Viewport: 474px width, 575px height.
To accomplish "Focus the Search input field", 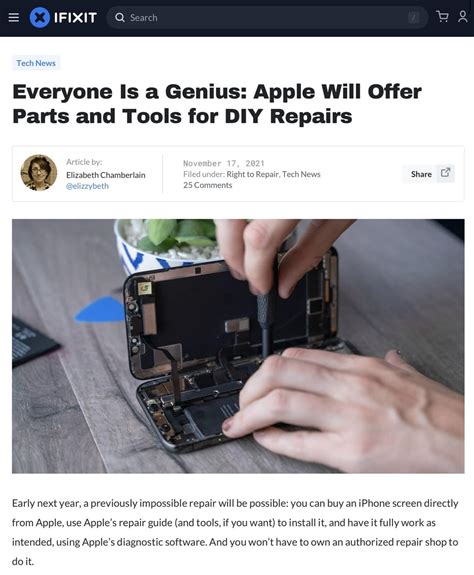I will coord(267,18).
